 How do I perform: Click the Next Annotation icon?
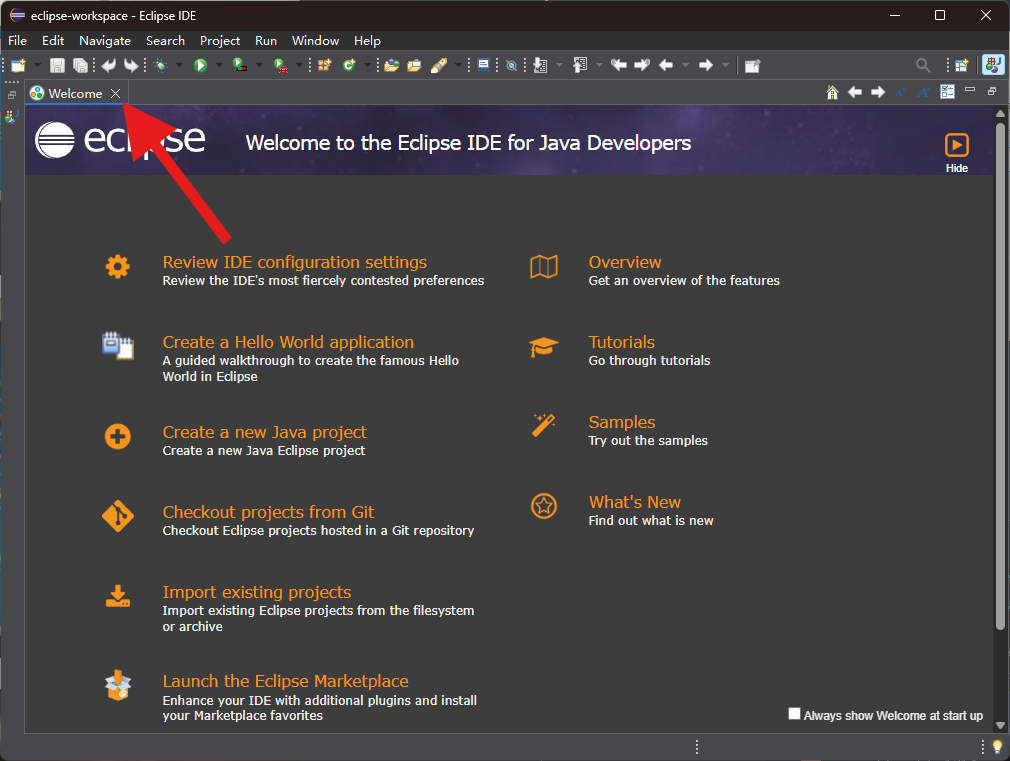point(540,65)
